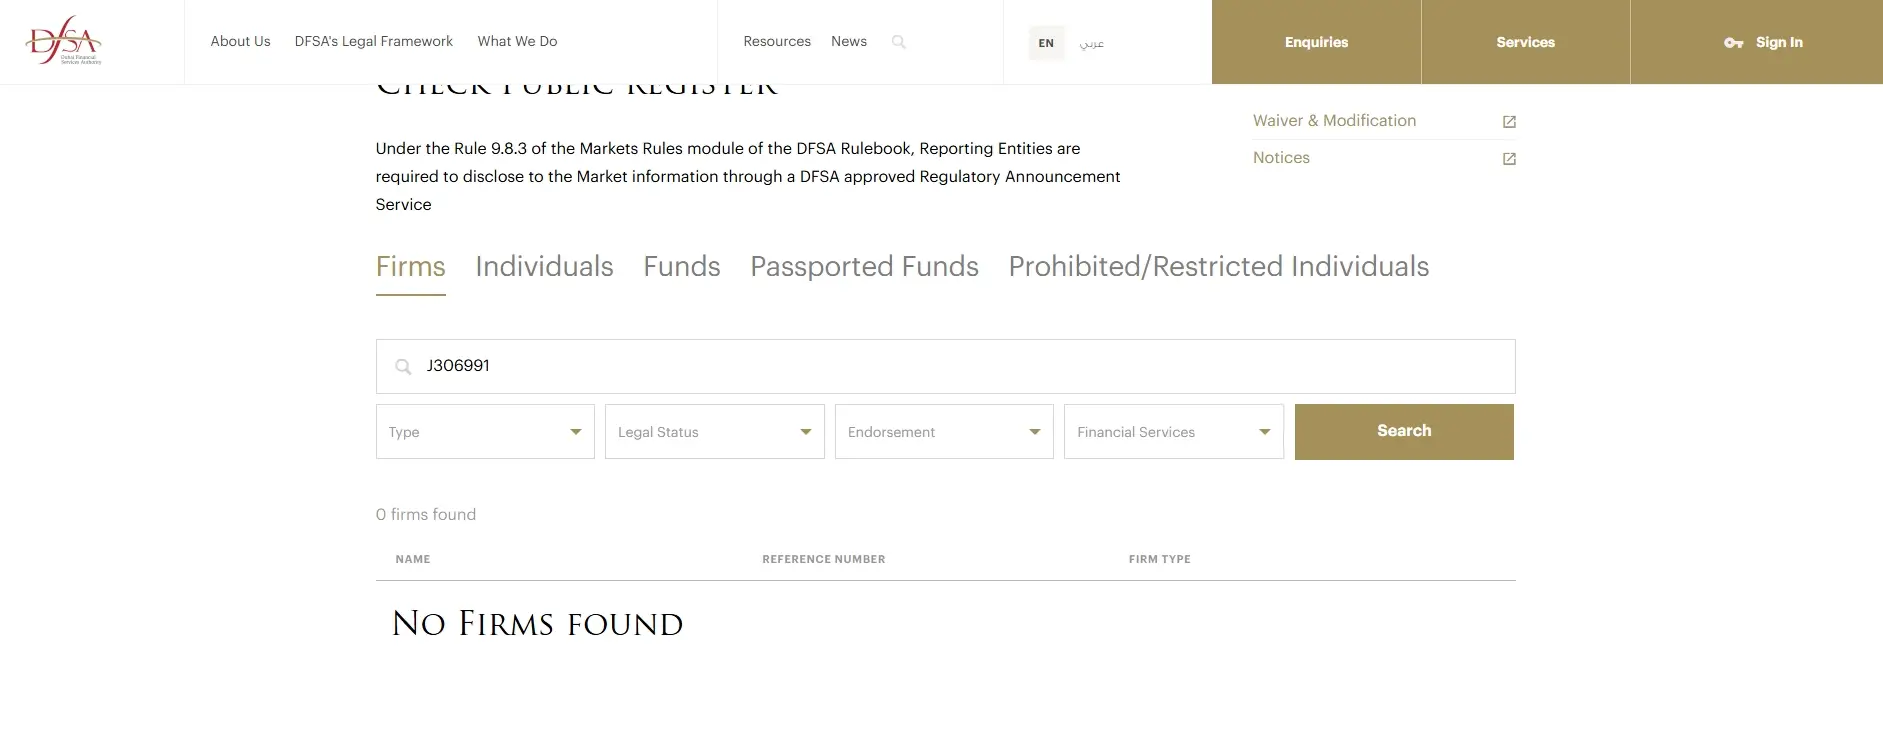Click the key icon beside Sign In
Image resolution: width=1883 pixels, height=744 pixels.
click(x=1733, y=43)
